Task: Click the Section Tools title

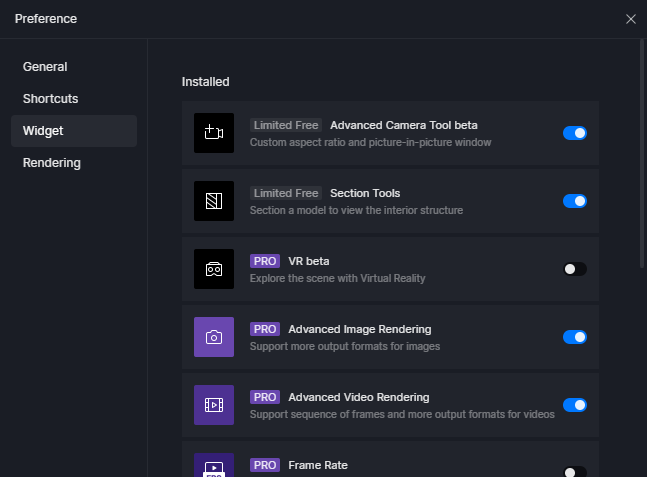Action: (365, 193)
